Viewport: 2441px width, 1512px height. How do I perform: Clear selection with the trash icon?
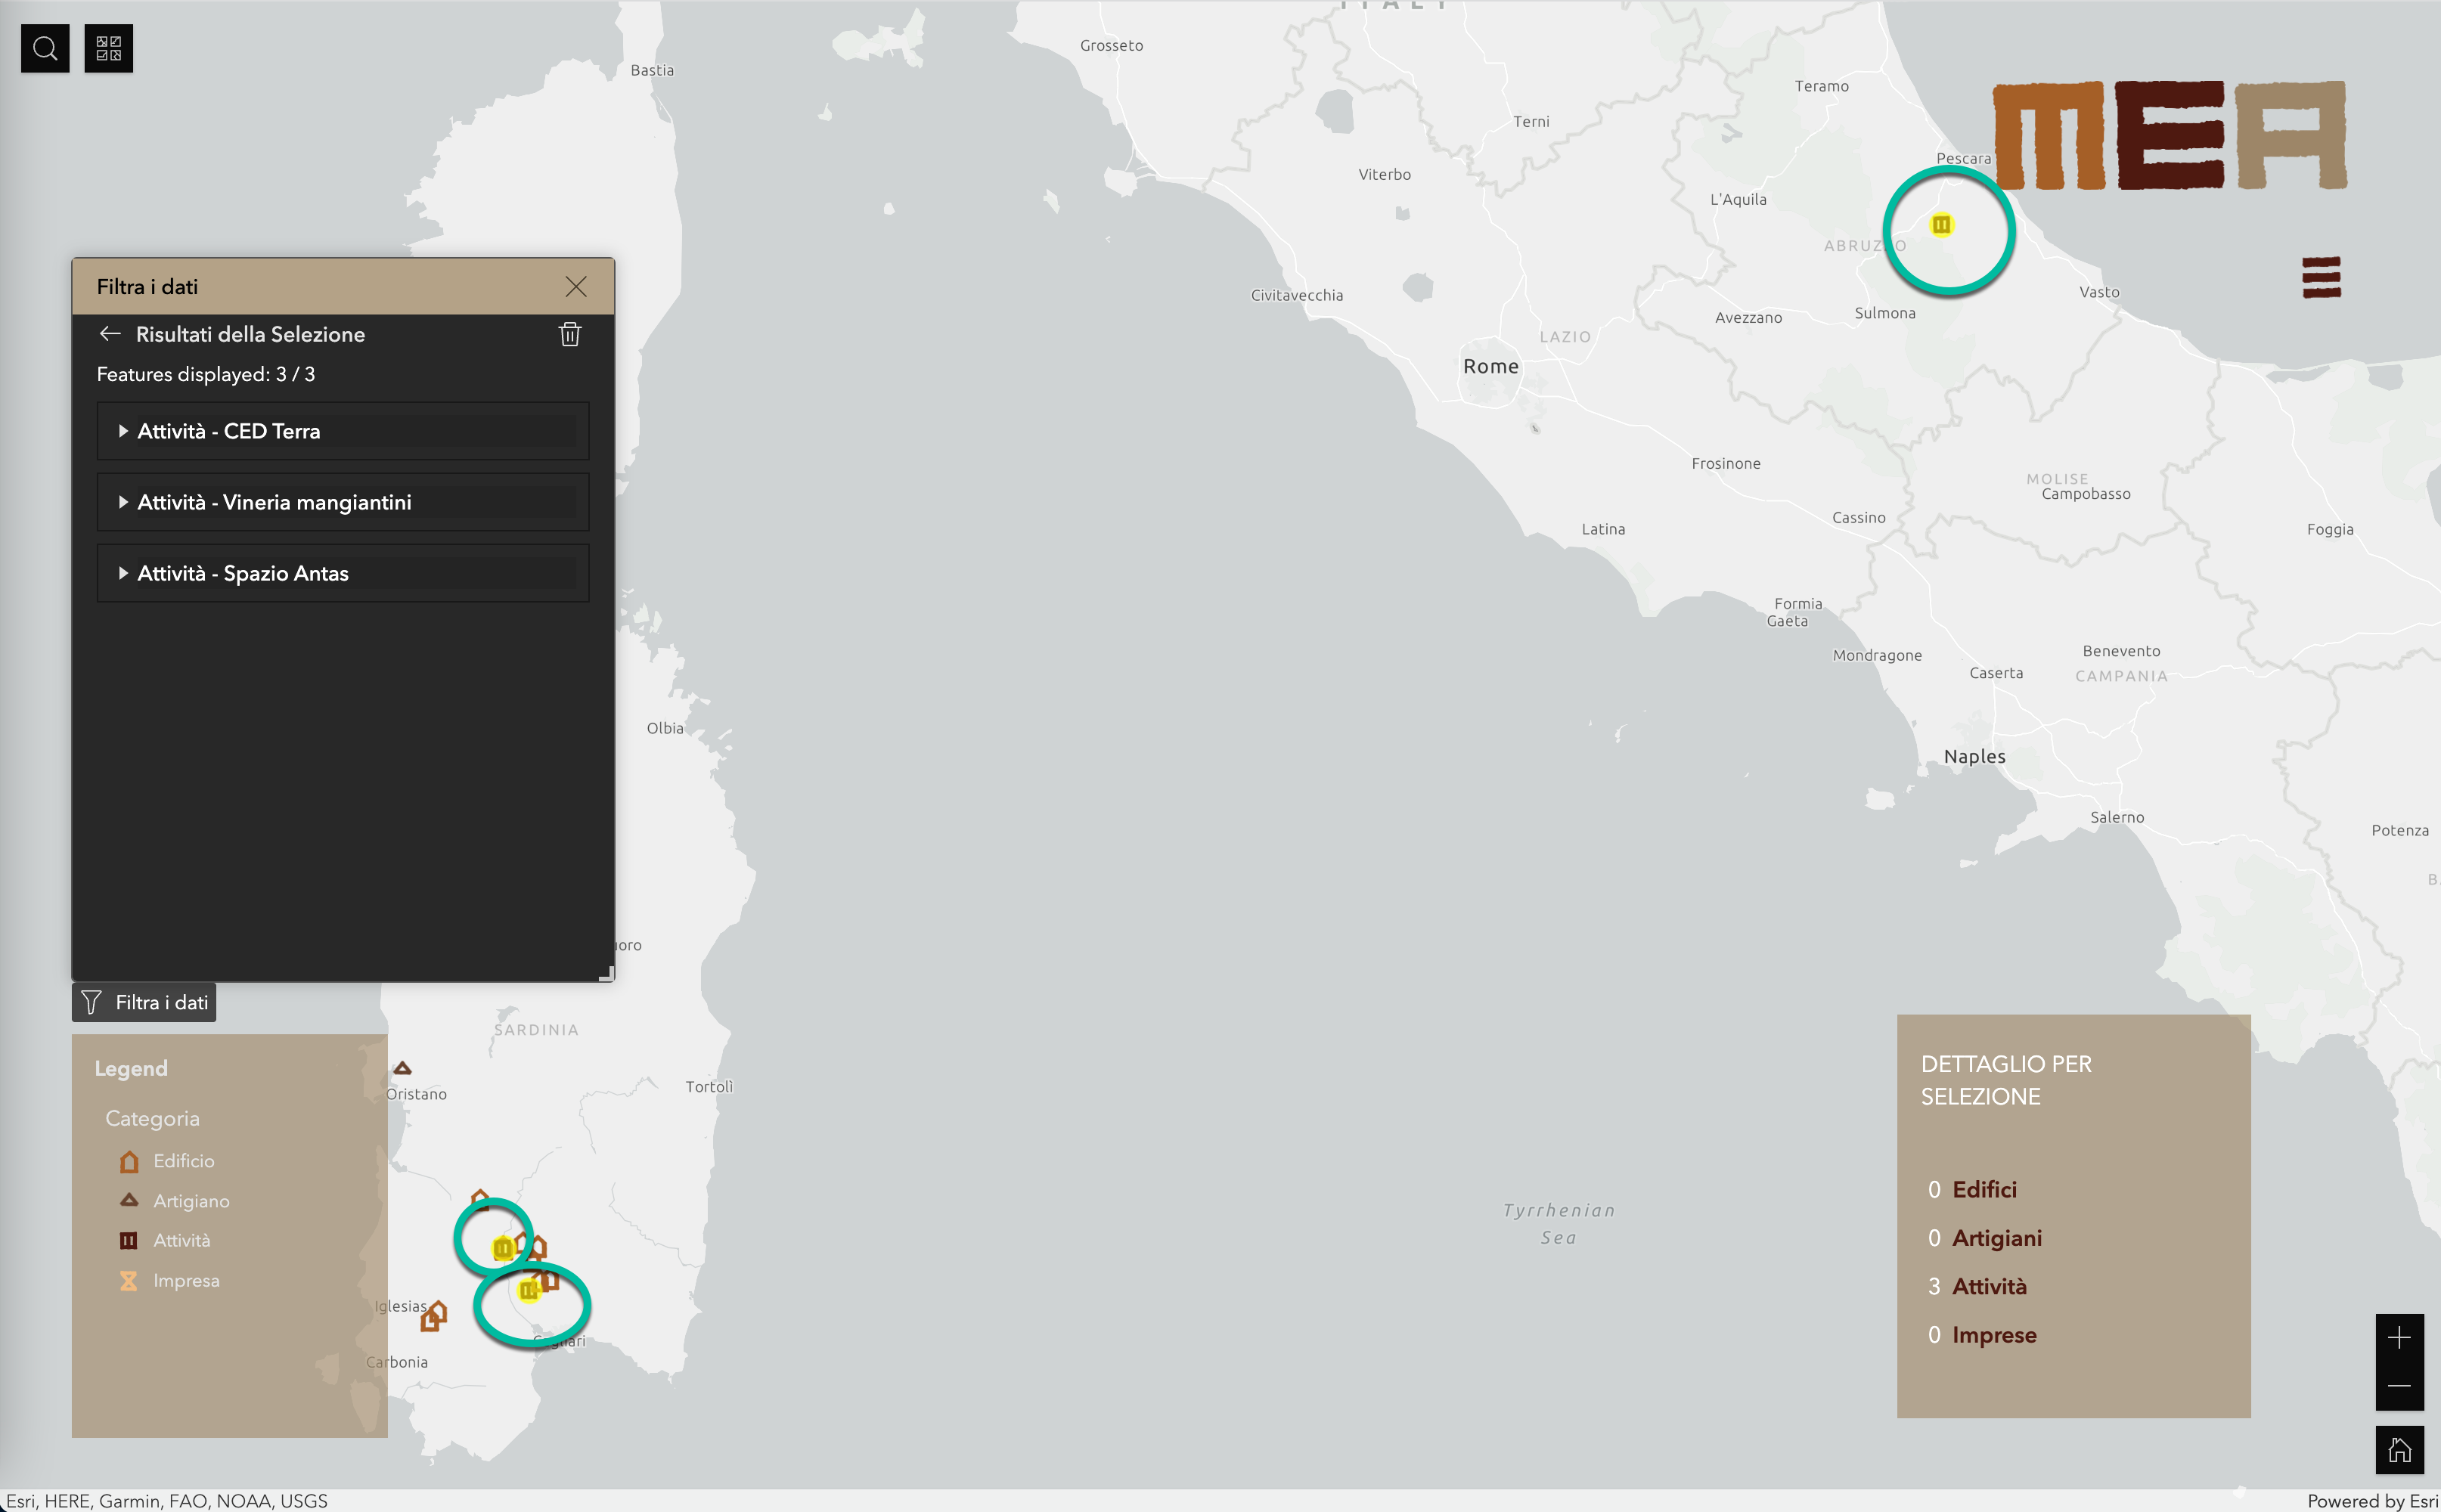tap(570, 334)
